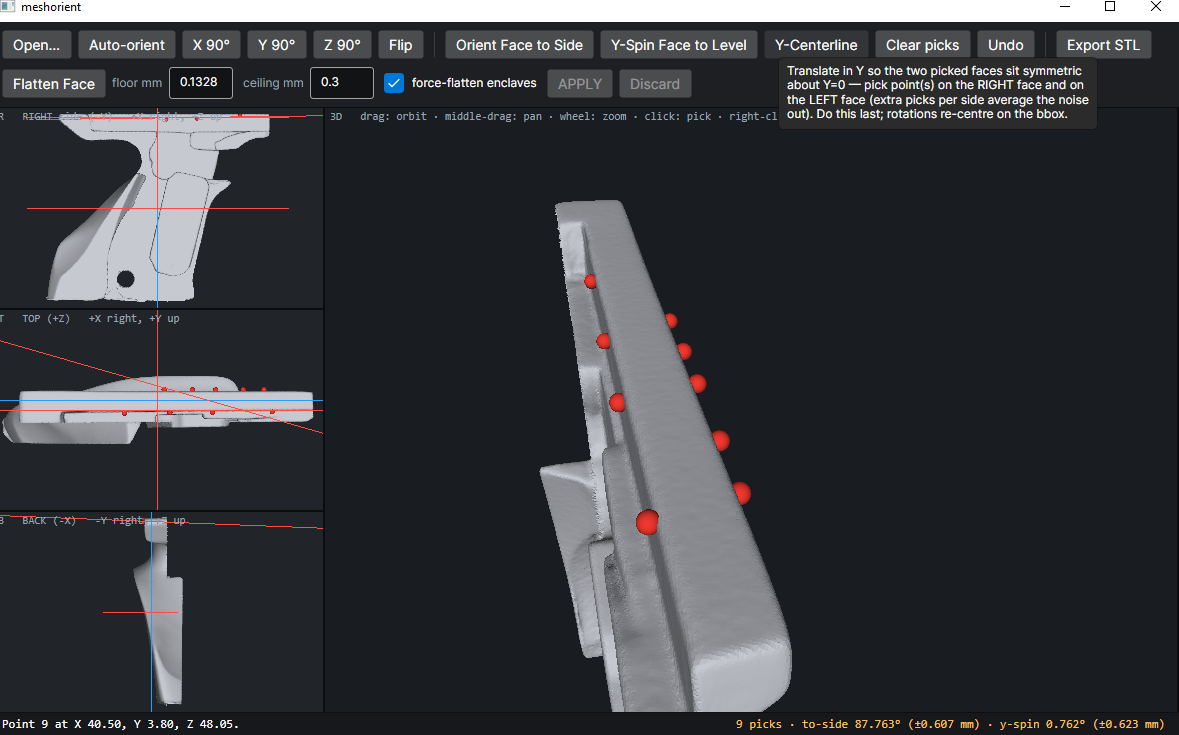1179x735 pixels.
Task: Click the y-spin 0.762° status readout
Action: [1081, 724]
